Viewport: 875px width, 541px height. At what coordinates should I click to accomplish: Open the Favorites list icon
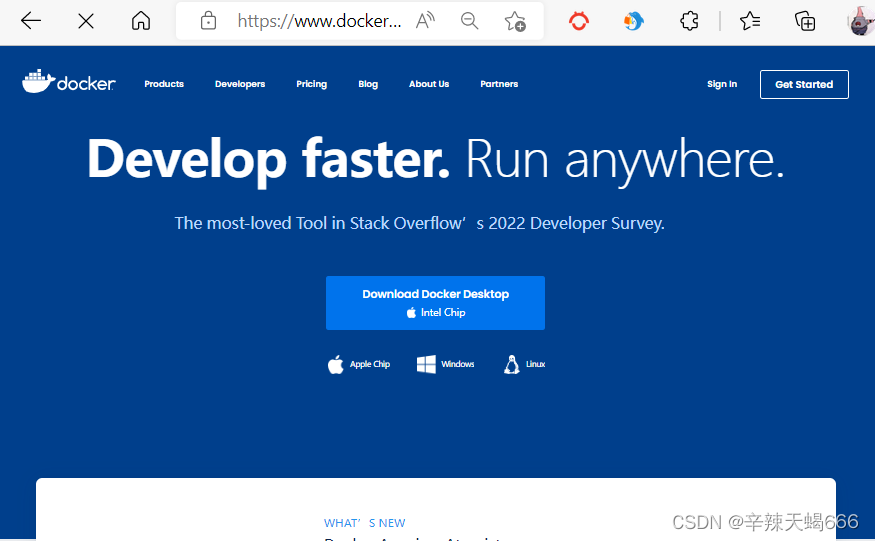(x=750, y=21)
